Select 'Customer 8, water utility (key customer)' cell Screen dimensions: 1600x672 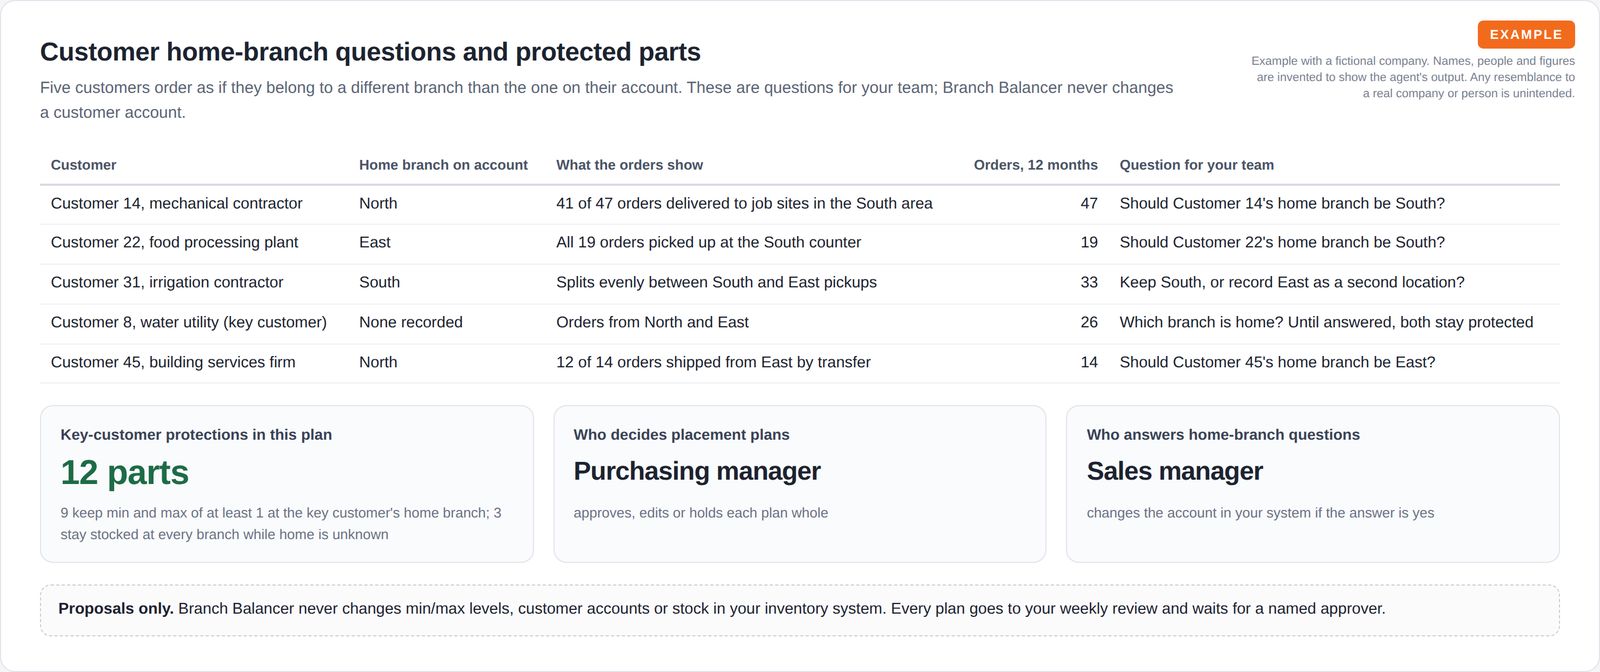tap(189, 322)
